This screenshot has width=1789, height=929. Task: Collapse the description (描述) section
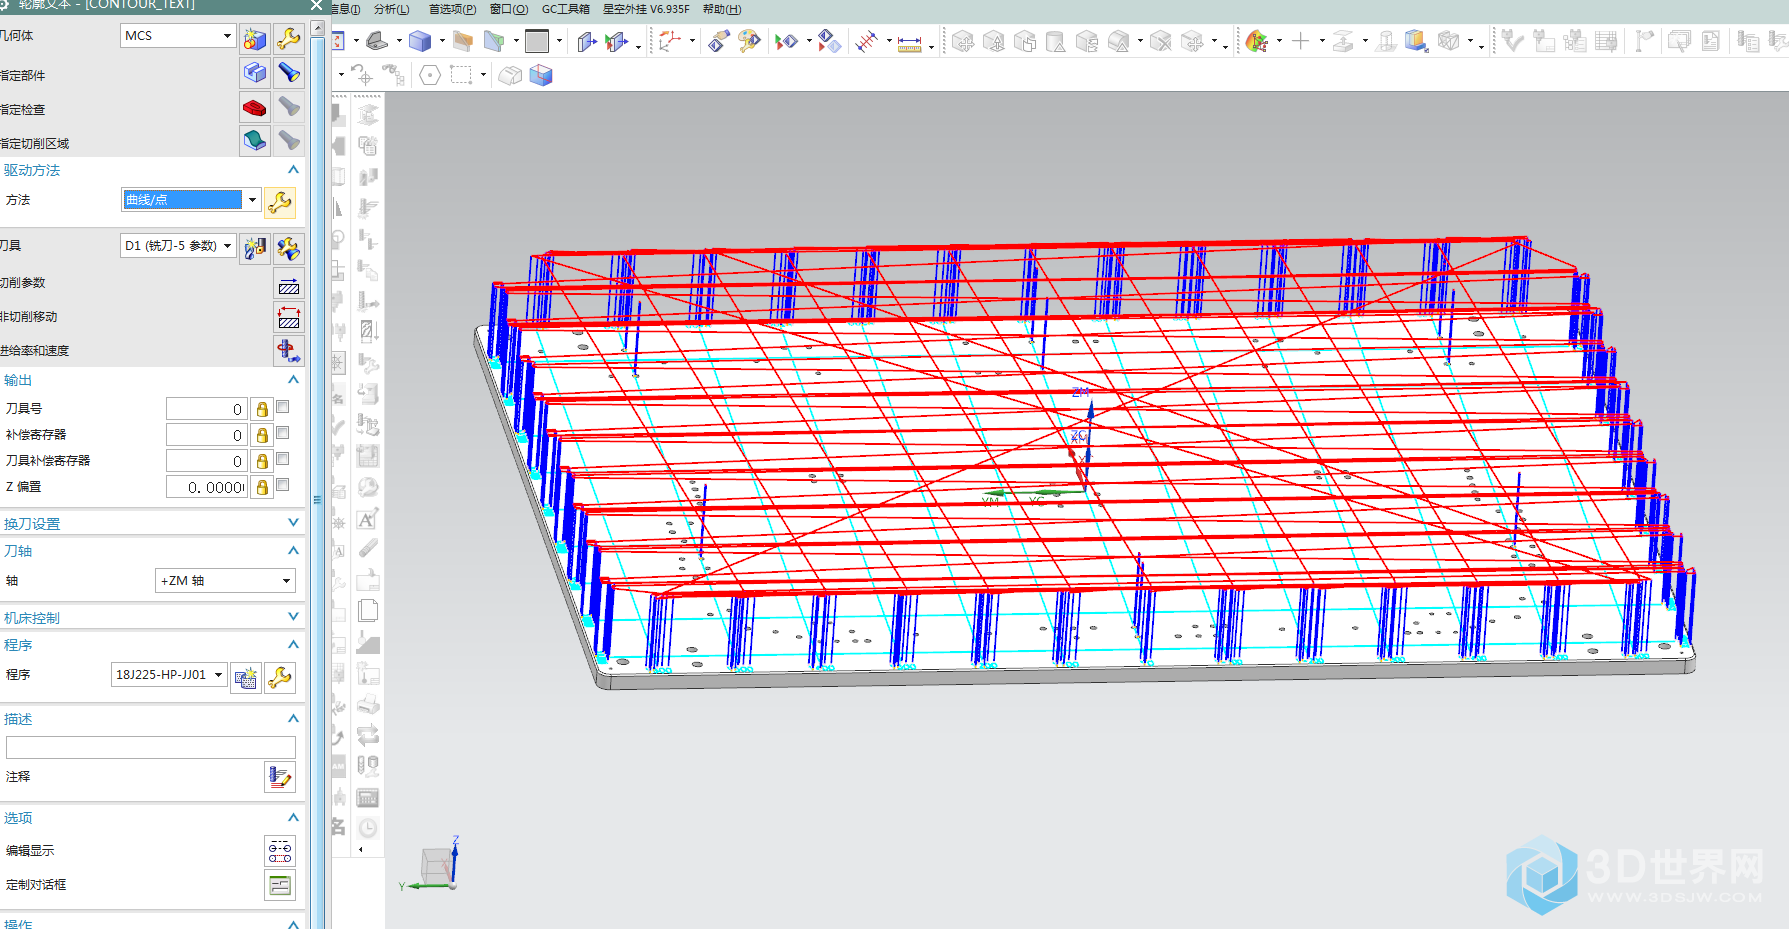point(293,719)
